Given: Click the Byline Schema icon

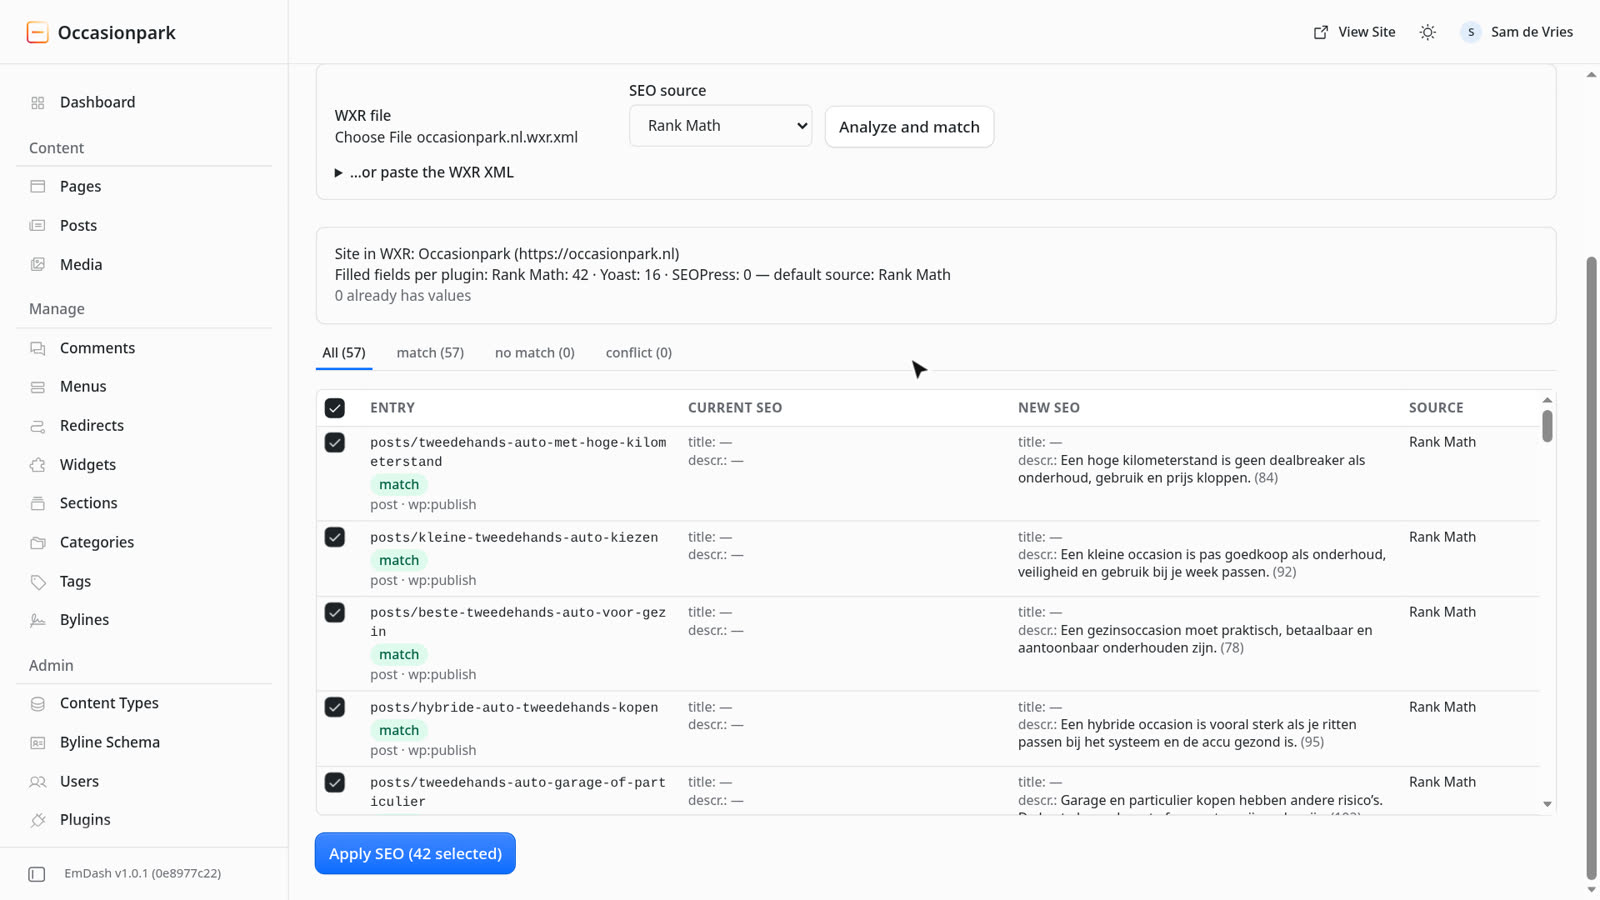Looking at the screenshot, I should click(x=38, y=743).
